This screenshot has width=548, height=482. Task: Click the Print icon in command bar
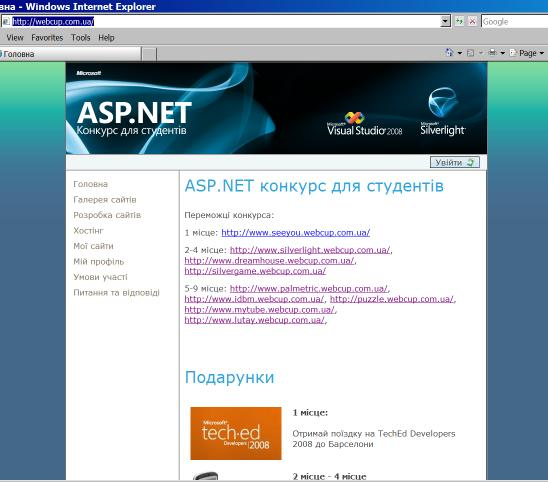point(492,53)
